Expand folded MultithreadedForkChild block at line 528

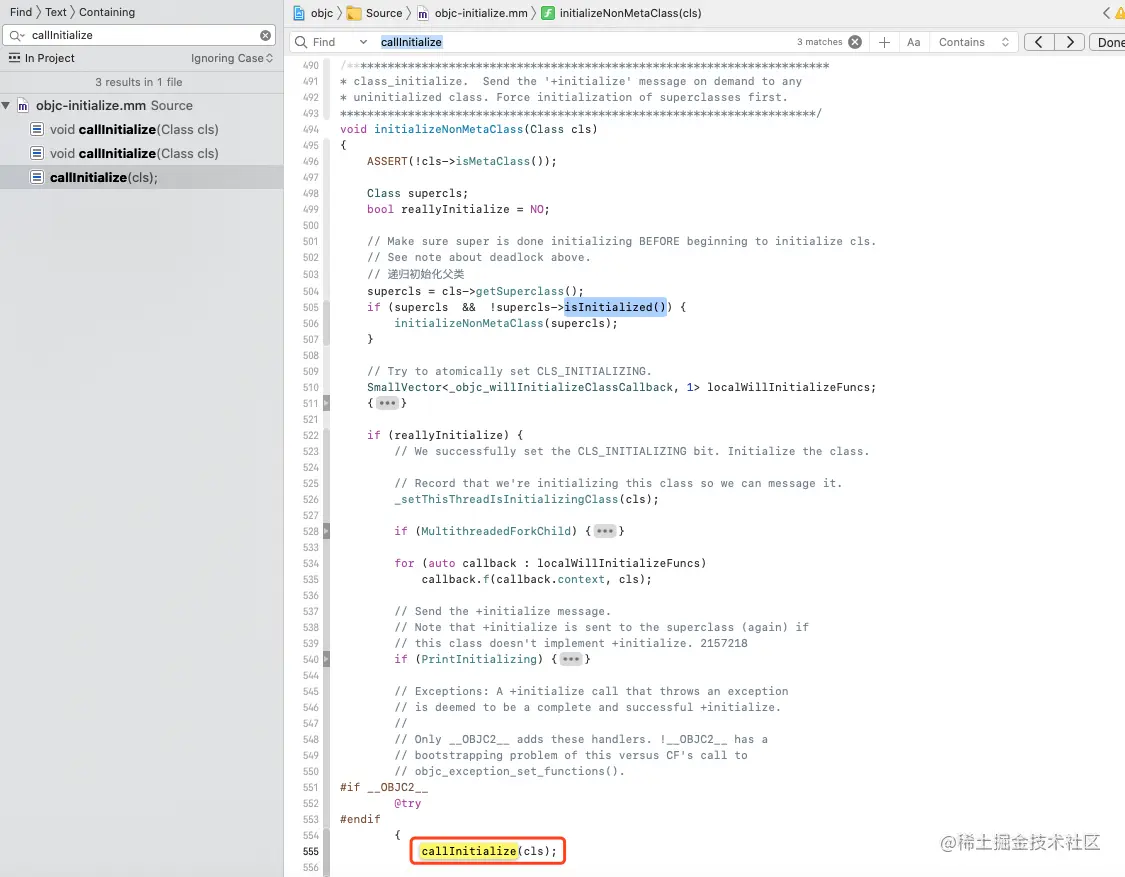pyautogui.click(x=605, y=531)
